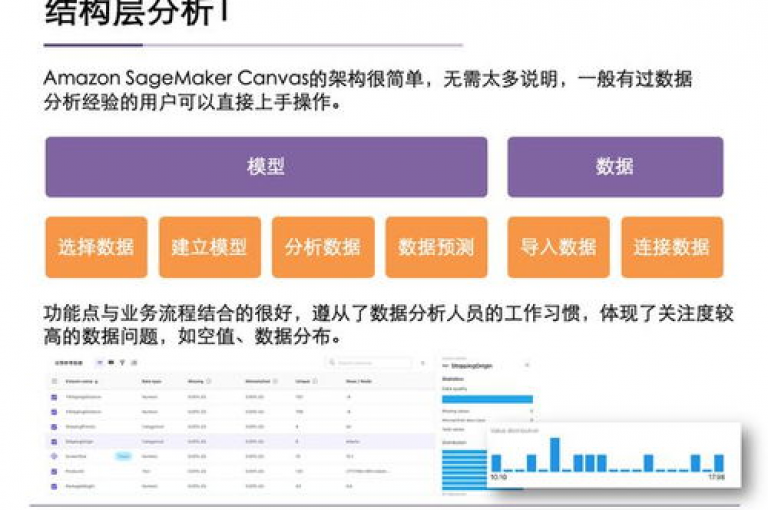Select the orange 数据预测 box
The width and height of the screenshot is (768, 510).
click(x=436, y=247)
